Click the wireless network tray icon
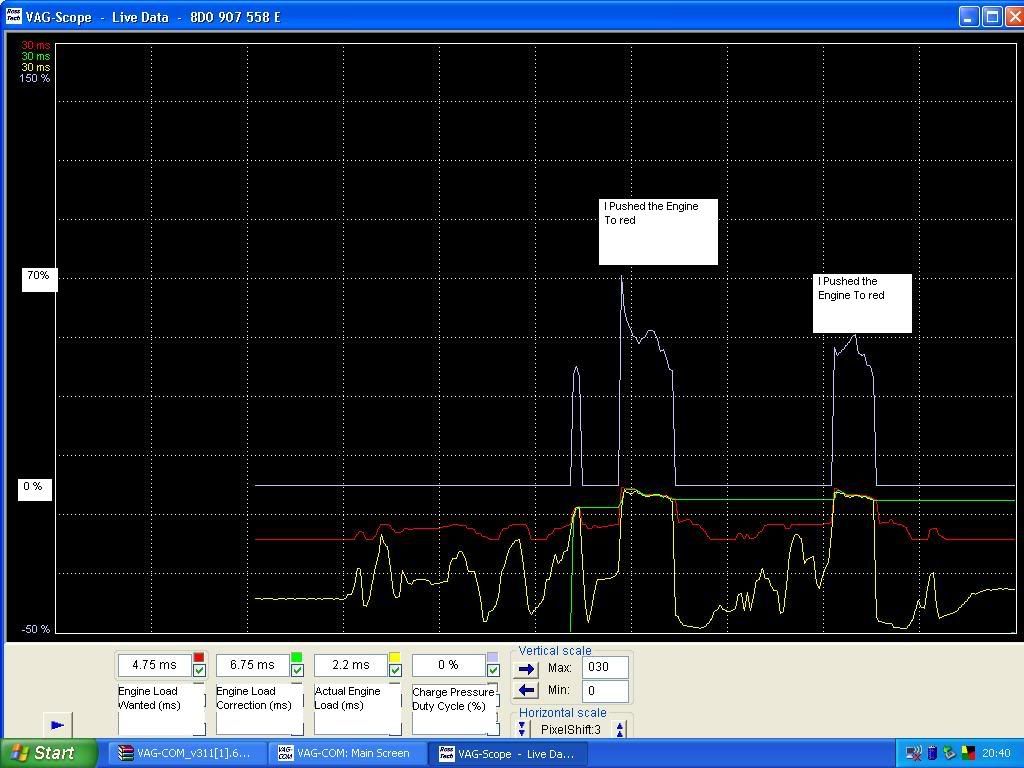This screenshot has height=768, width=1024. pyautogui.click(x=913, y=753)
